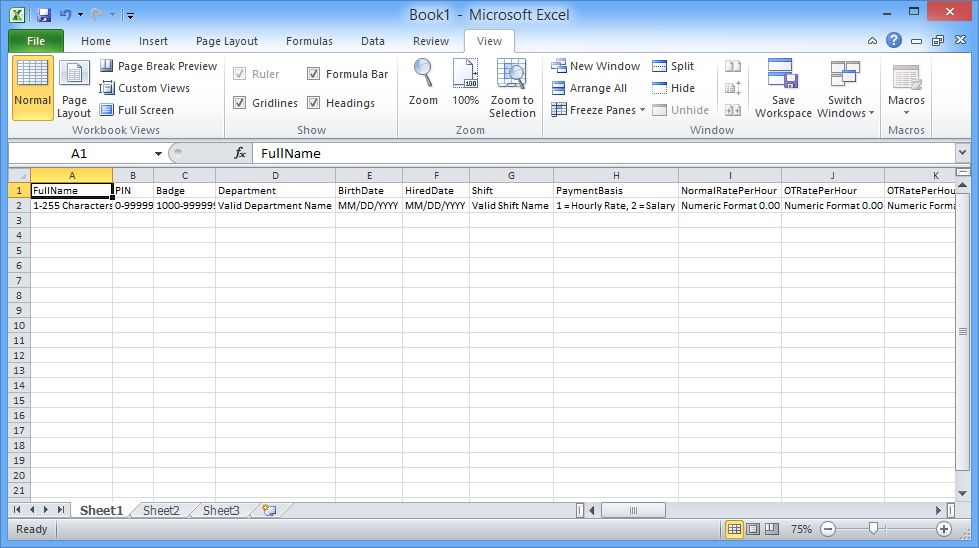Select Page Break Preview in status bar

(x=772, y=529)
